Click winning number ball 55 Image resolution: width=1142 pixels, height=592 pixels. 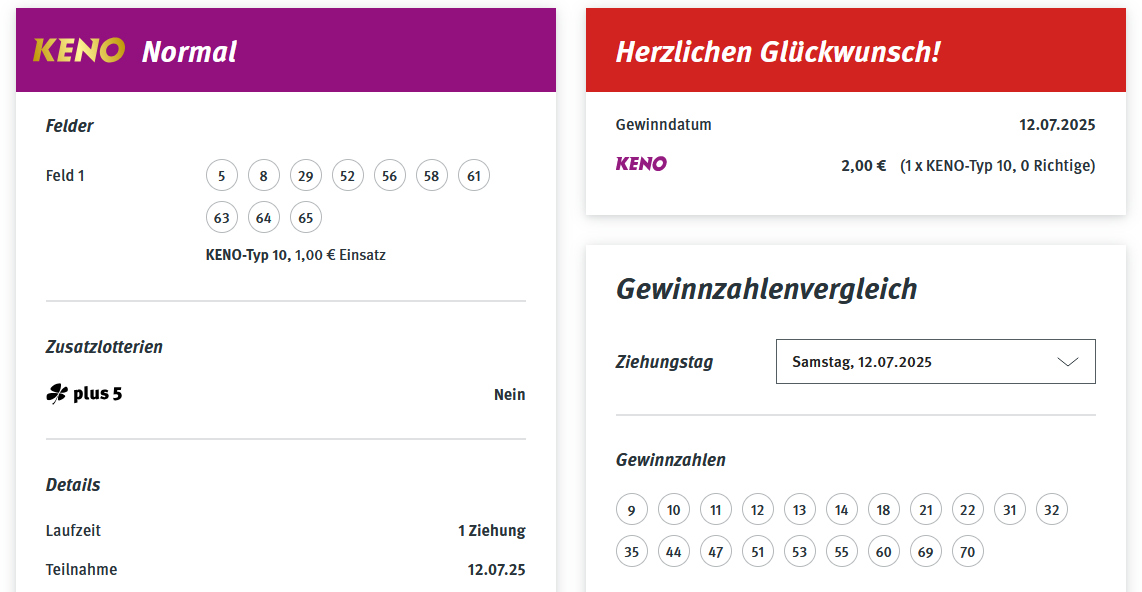pyautogui.click(x=842, y=551)
